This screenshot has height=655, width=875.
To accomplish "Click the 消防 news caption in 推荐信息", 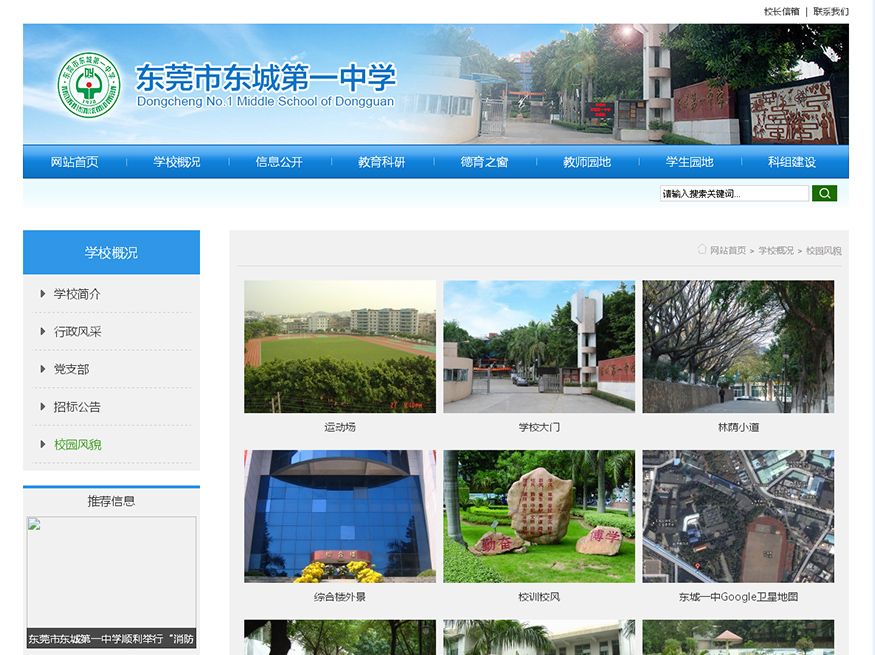I will click(x=112, y=638).
